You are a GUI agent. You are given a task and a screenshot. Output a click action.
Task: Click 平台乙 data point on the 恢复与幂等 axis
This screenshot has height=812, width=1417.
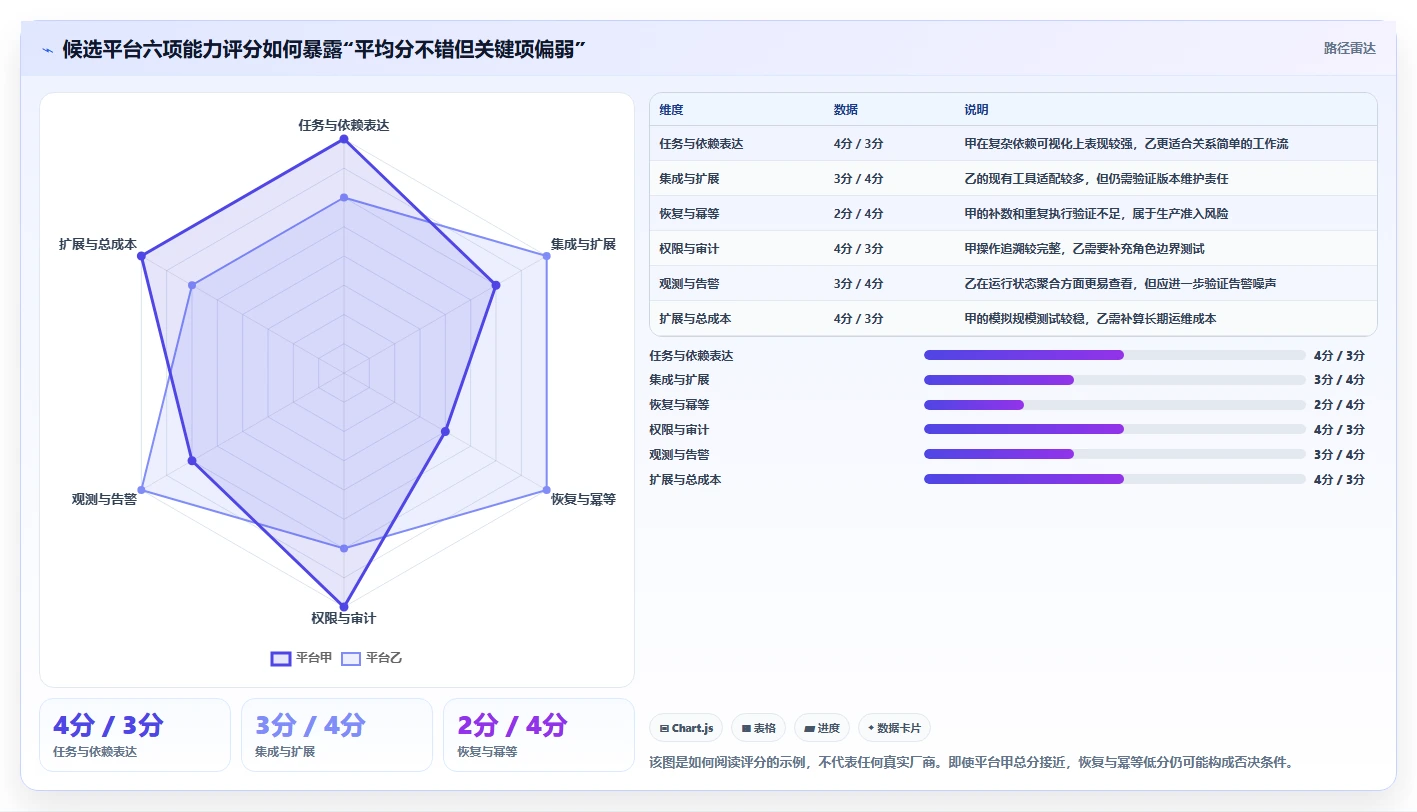[546, 490]
